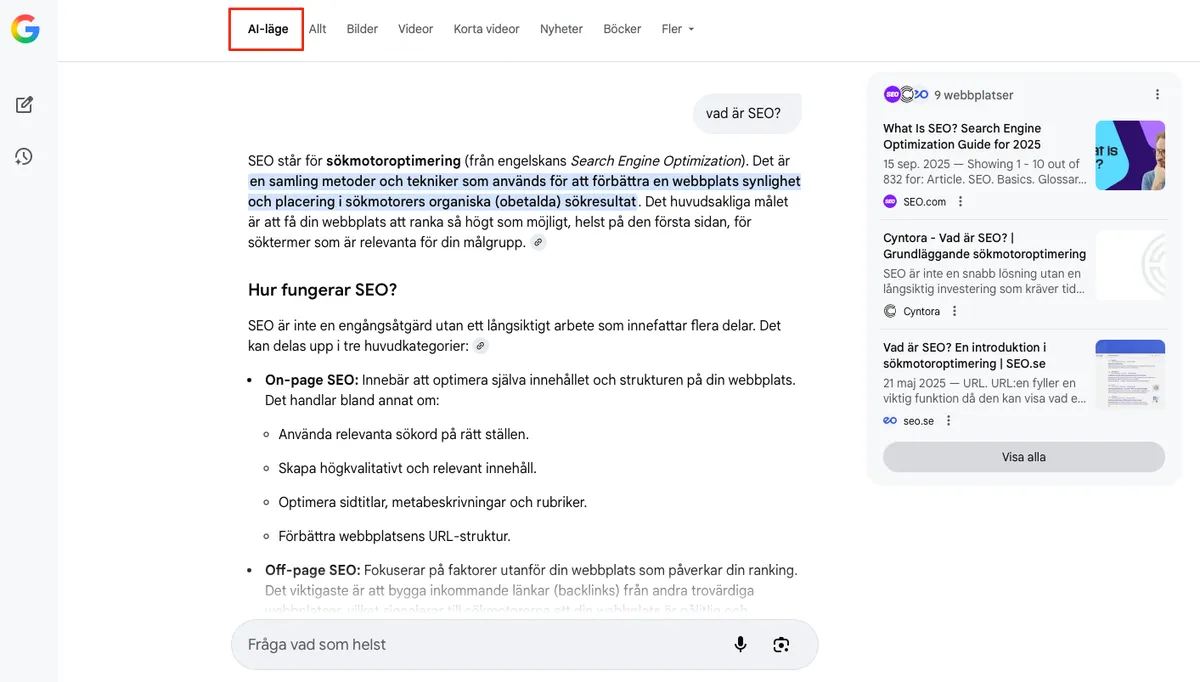Click link icon after 'tre huvudkategorier:'
Image resolution: width=1200 pixels, height=682 pixels.
tap(481, 346)
